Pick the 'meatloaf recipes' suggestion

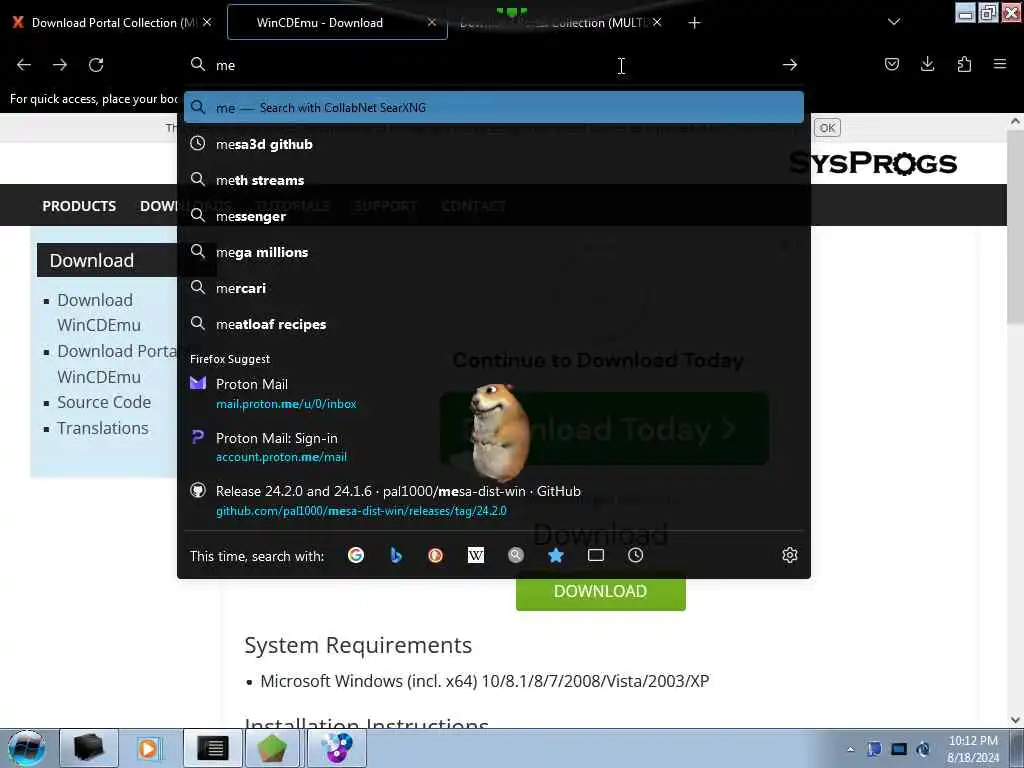[494, 324]
